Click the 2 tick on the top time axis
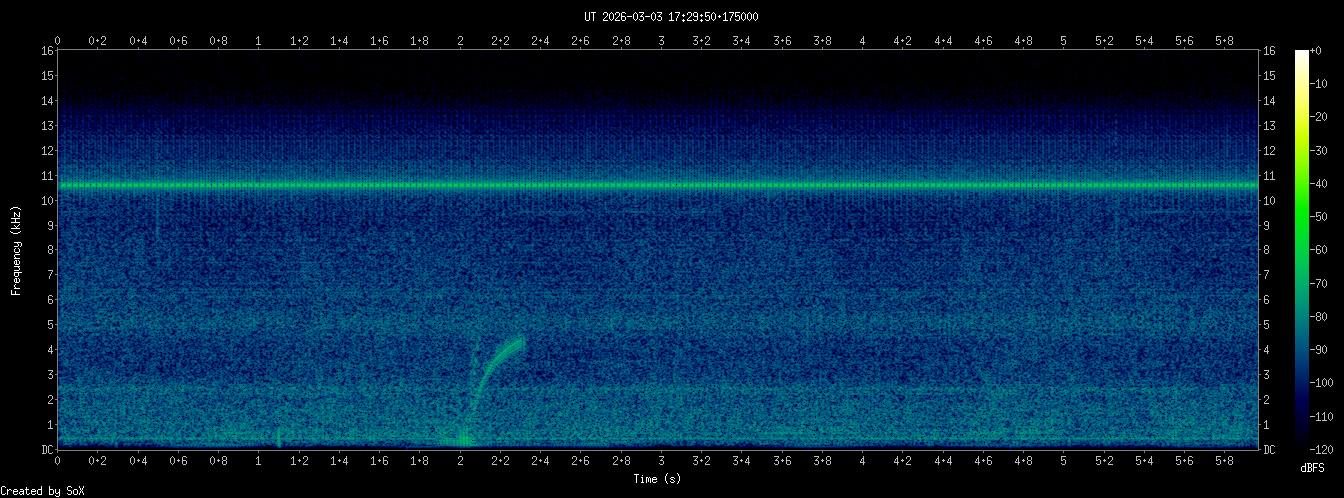This screenshot has width=1344, height=498. [x=460, y=41]
